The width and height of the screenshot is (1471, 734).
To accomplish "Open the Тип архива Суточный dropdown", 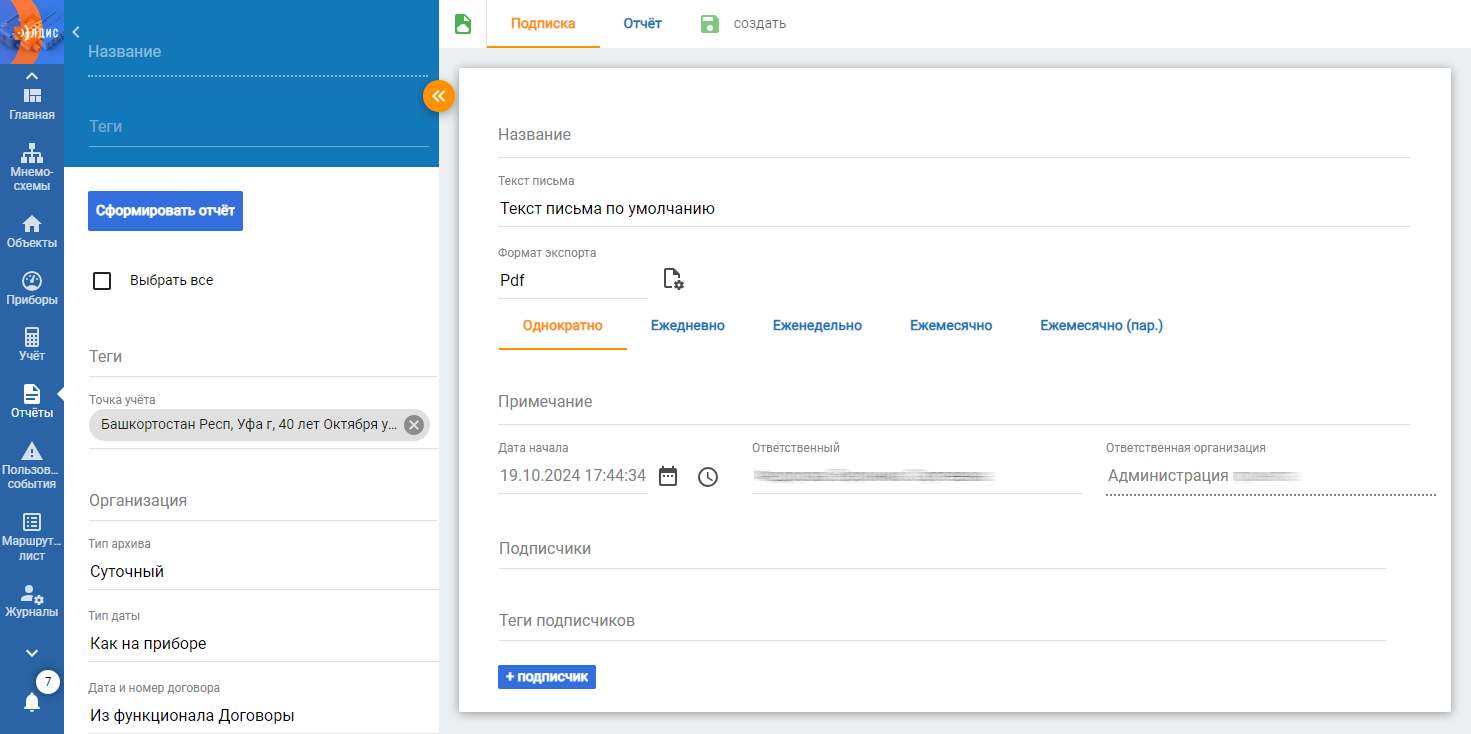I will [x=263, y=572].
